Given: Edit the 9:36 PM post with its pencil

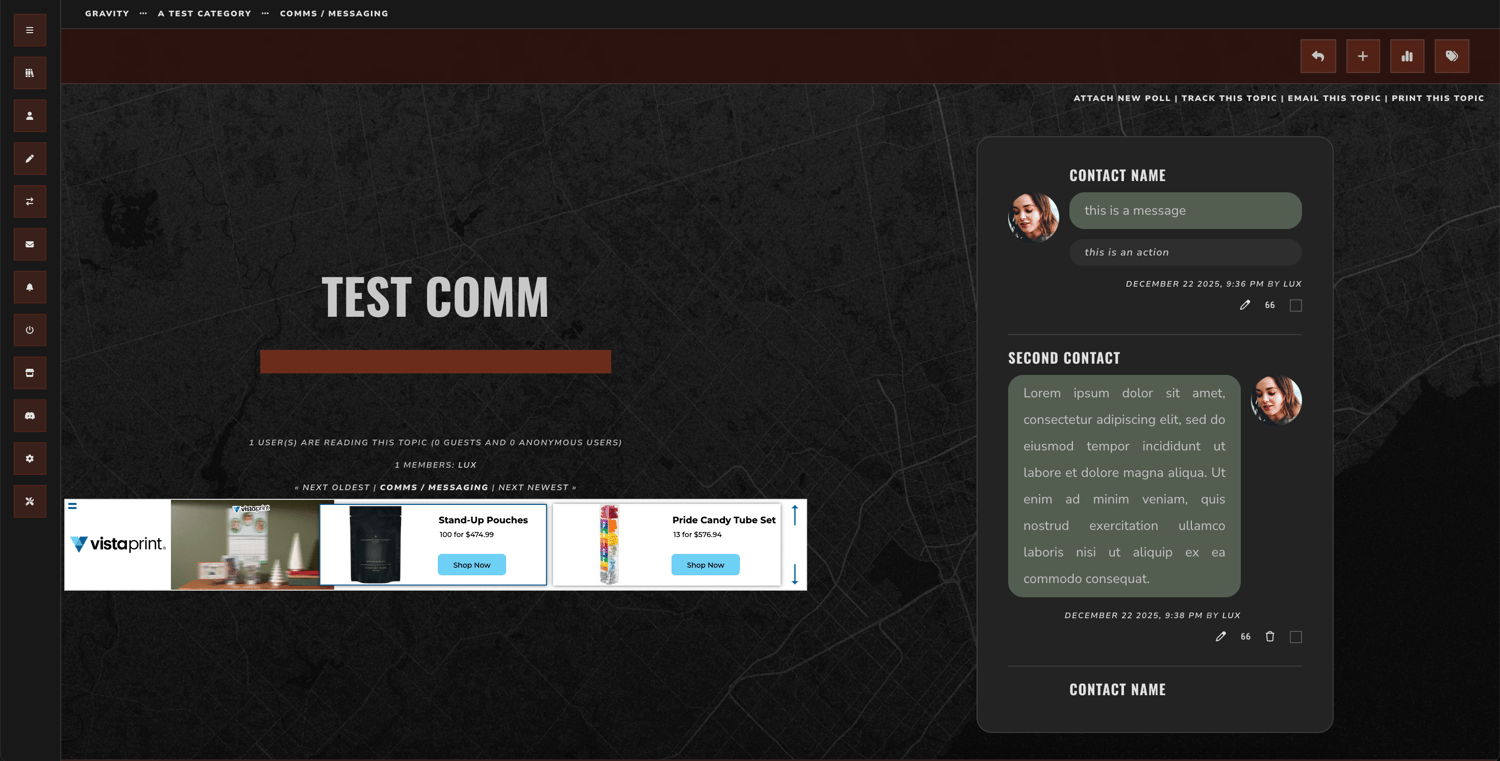Looking at the screenshot, I should click(x=1245, y=305).
